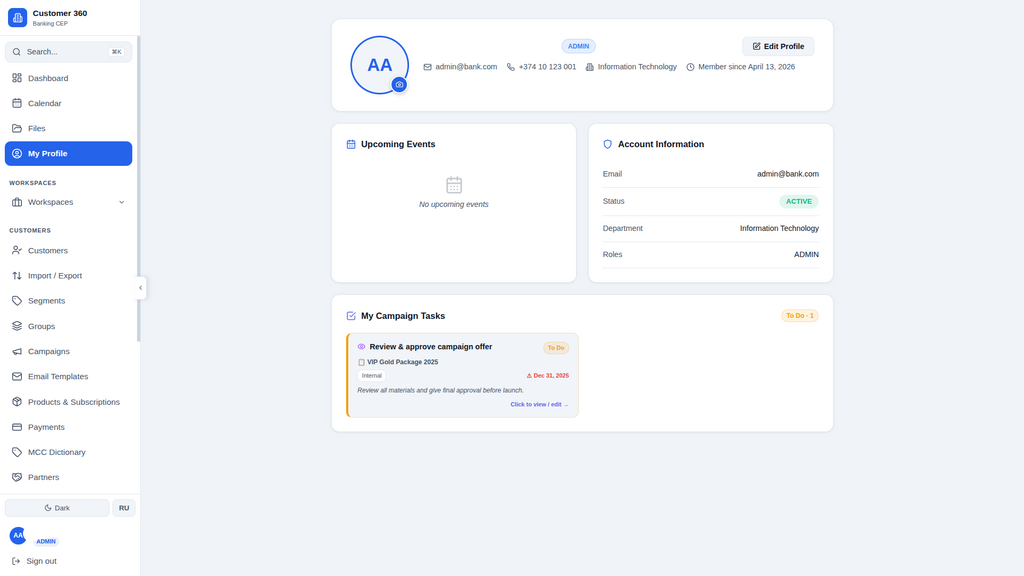This screenshot has height=576, width=1024.
Task: Click the Customer 360 logo icon
Action: (x=18, y=18)
